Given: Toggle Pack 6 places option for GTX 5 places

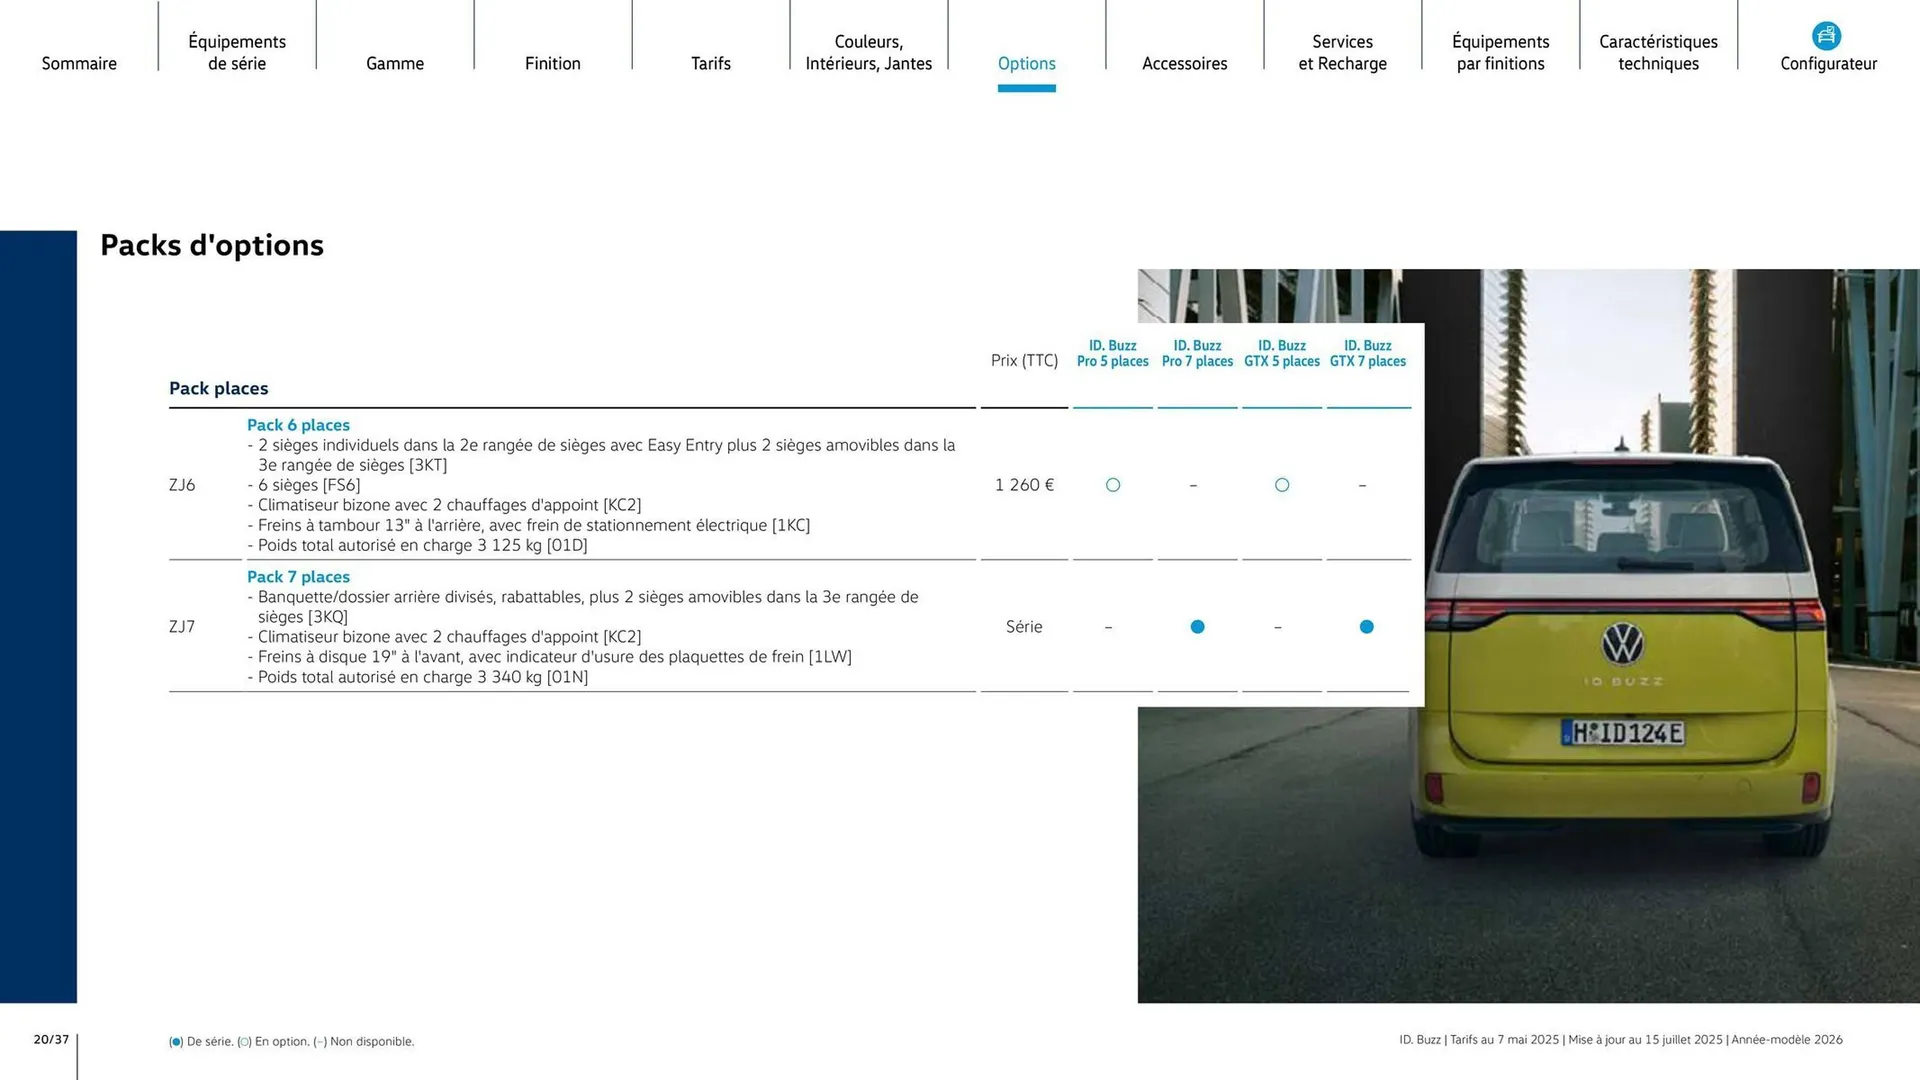Looking at the screenshot, I should [x=1282, y=485].
